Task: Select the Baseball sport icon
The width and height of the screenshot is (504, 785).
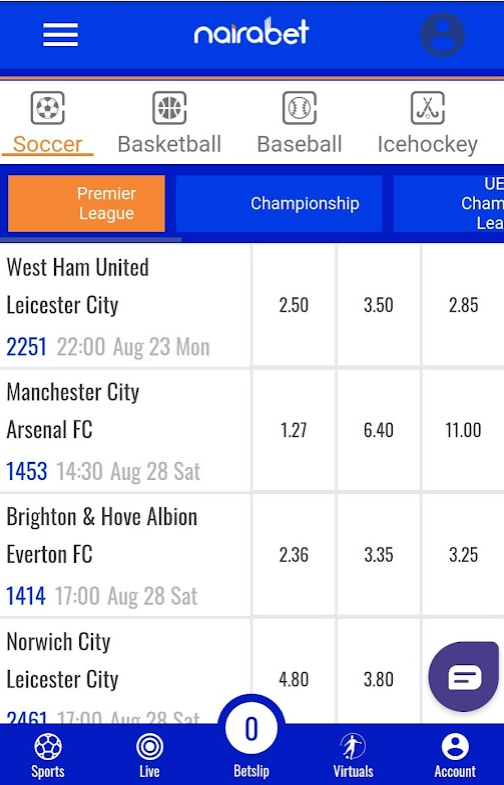Action: (x=299, y=108)
